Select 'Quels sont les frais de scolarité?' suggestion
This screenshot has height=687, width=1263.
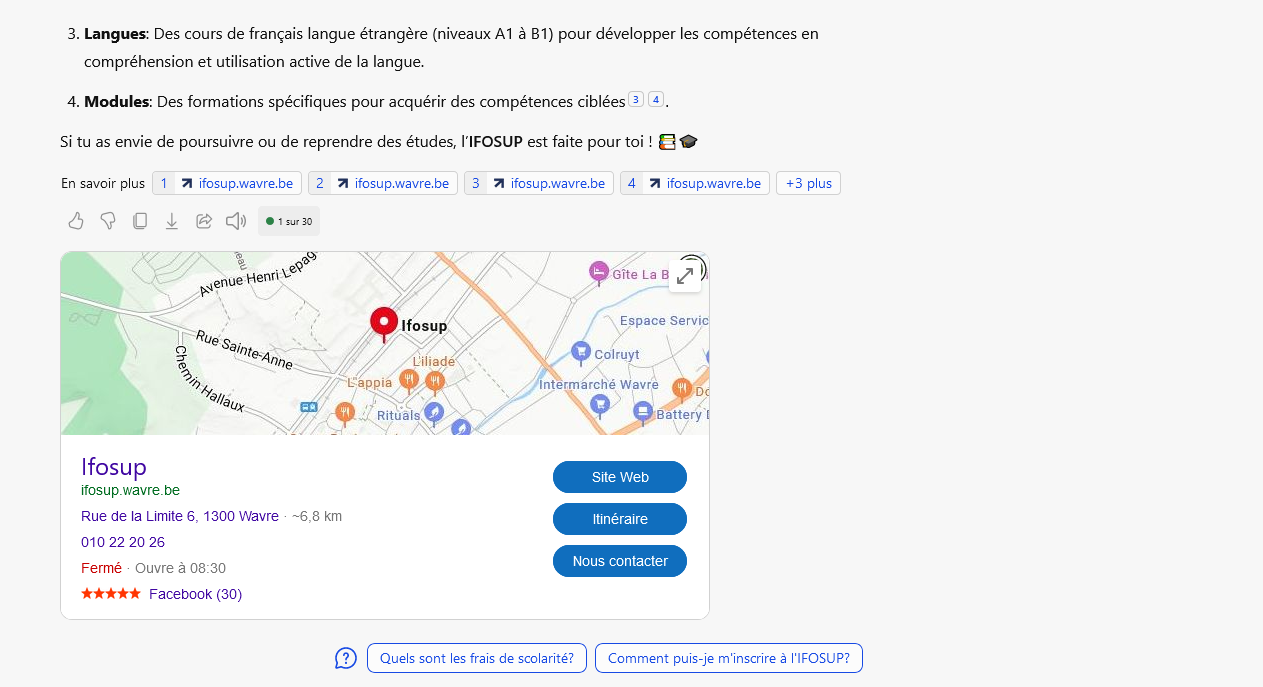tap(477, 658)
